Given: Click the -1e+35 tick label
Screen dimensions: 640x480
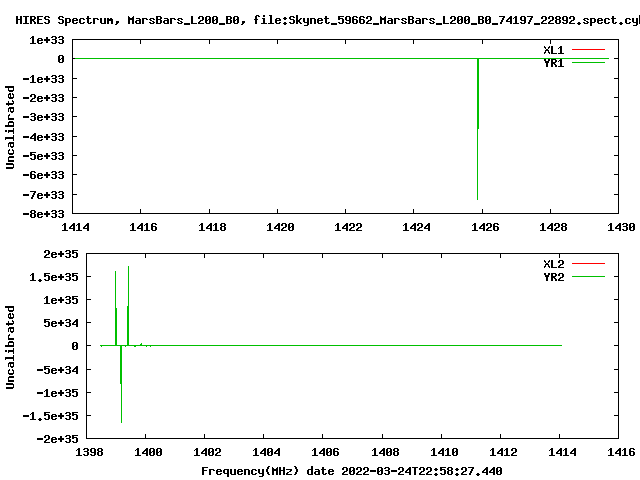Looking at the screenshot, I should pos(57,393).
